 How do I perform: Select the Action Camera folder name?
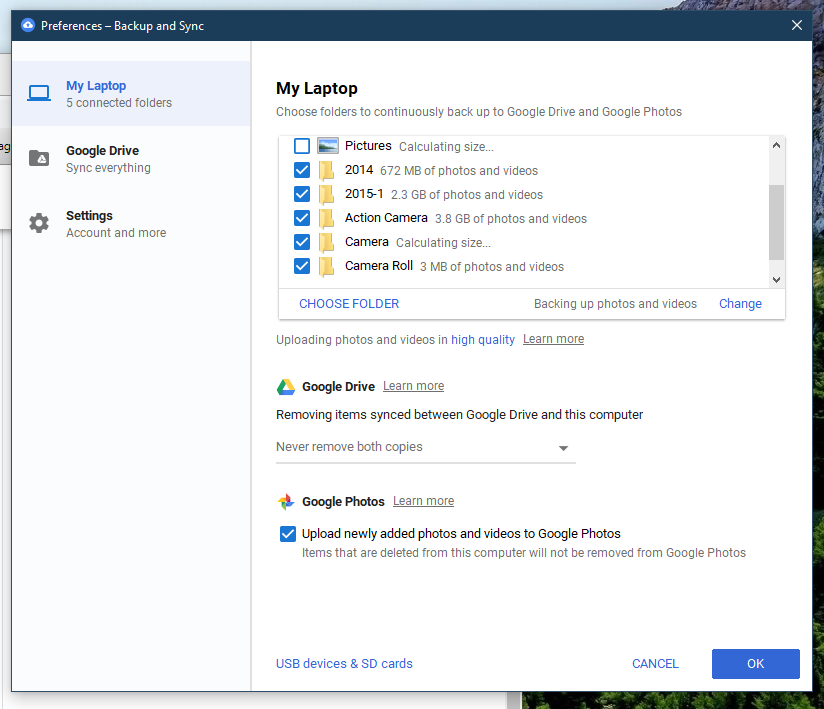click(386, 218)
